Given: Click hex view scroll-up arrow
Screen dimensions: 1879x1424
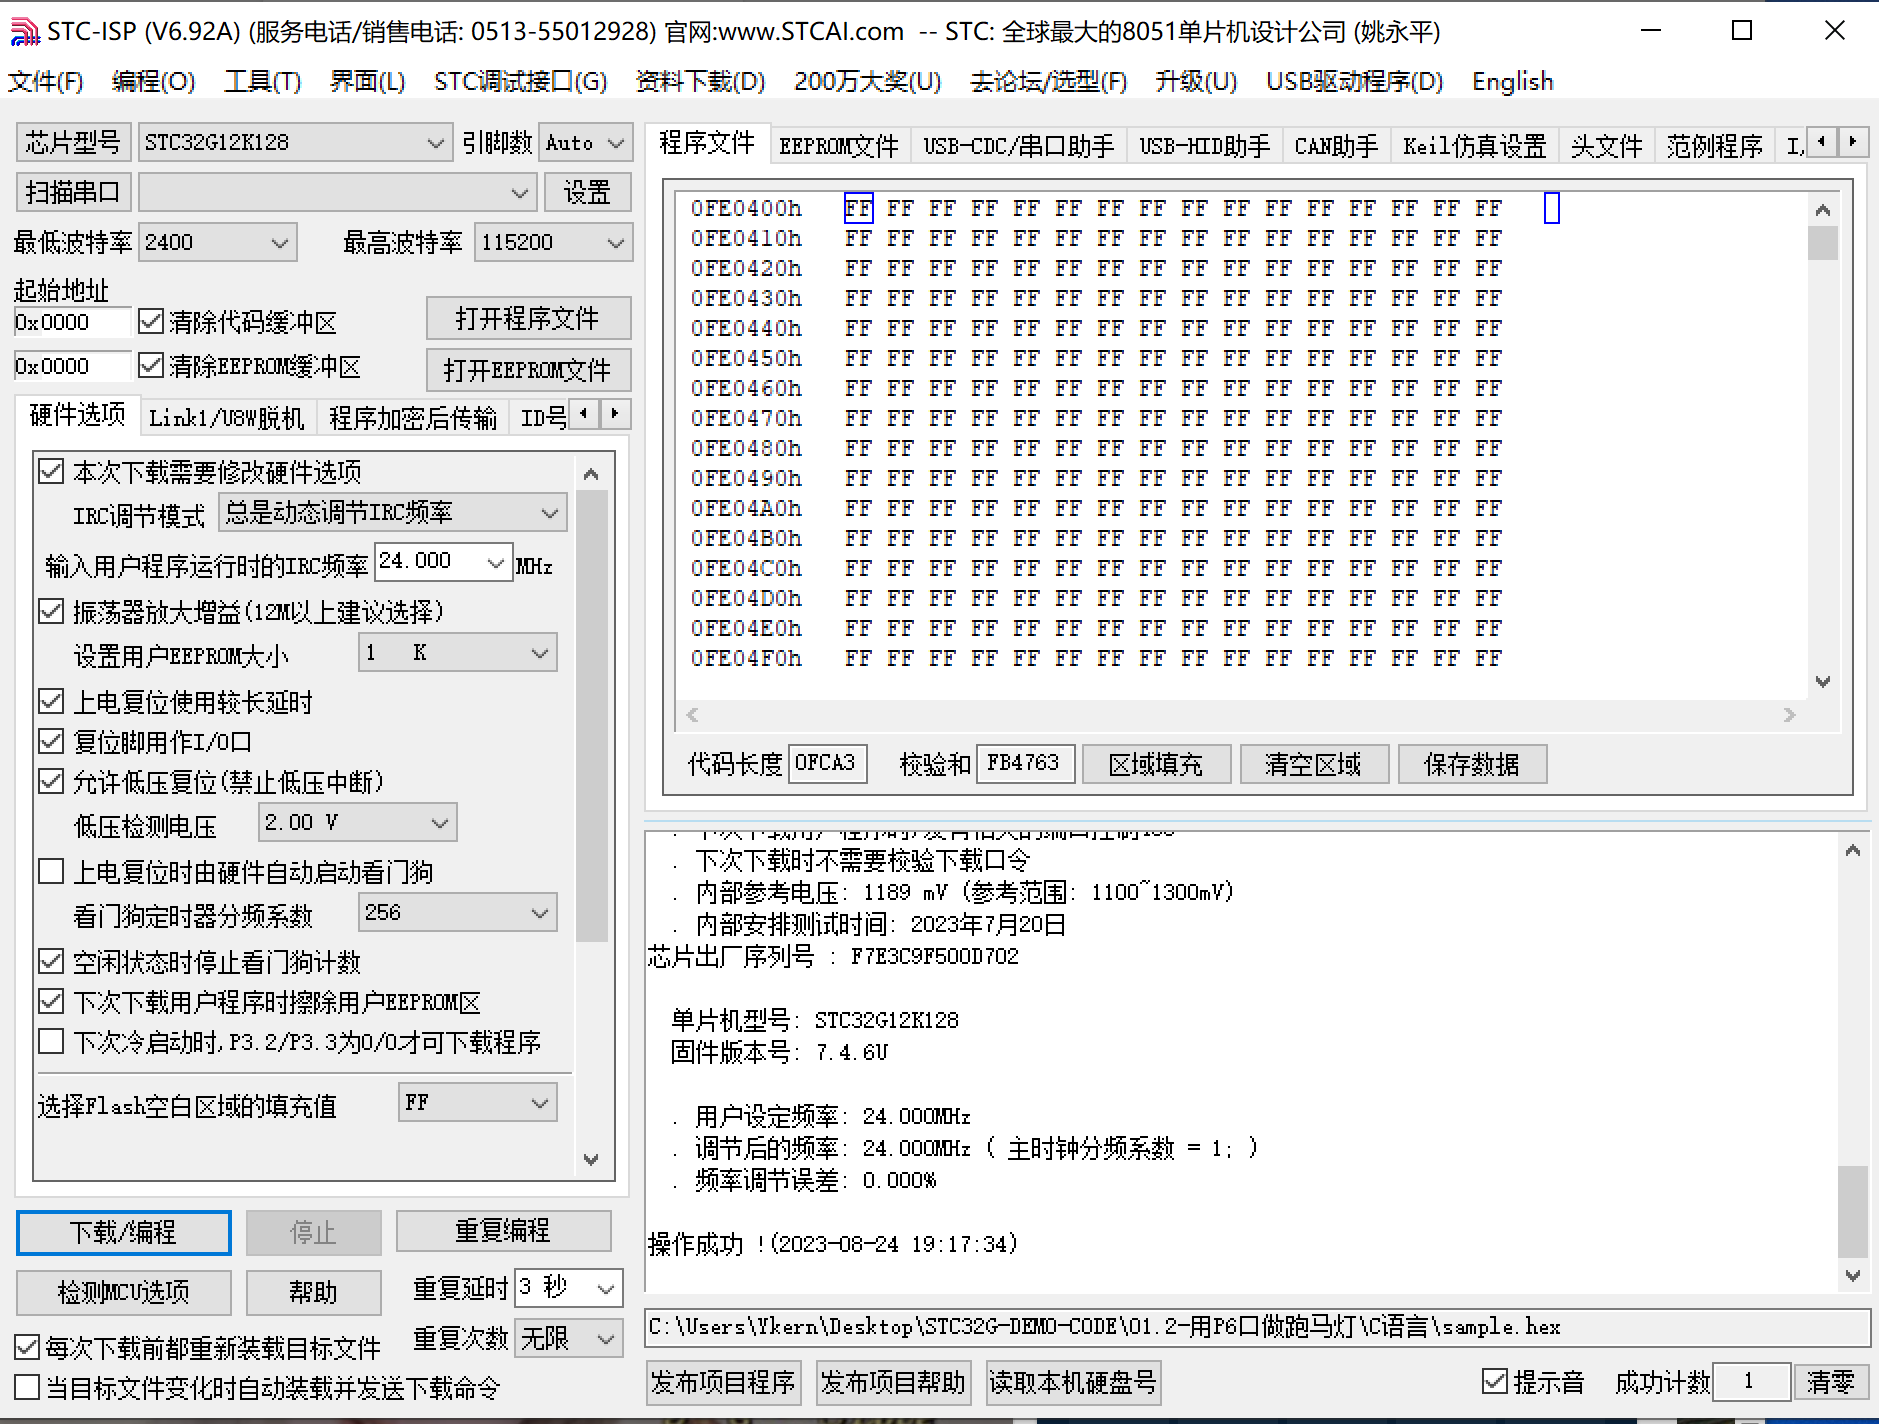Looking at the screenshot, I should point(1822,210).
